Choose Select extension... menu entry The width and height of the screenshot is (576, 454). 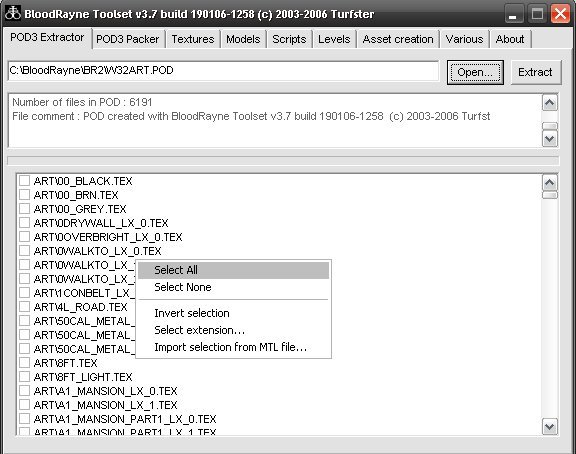point(234,330)
